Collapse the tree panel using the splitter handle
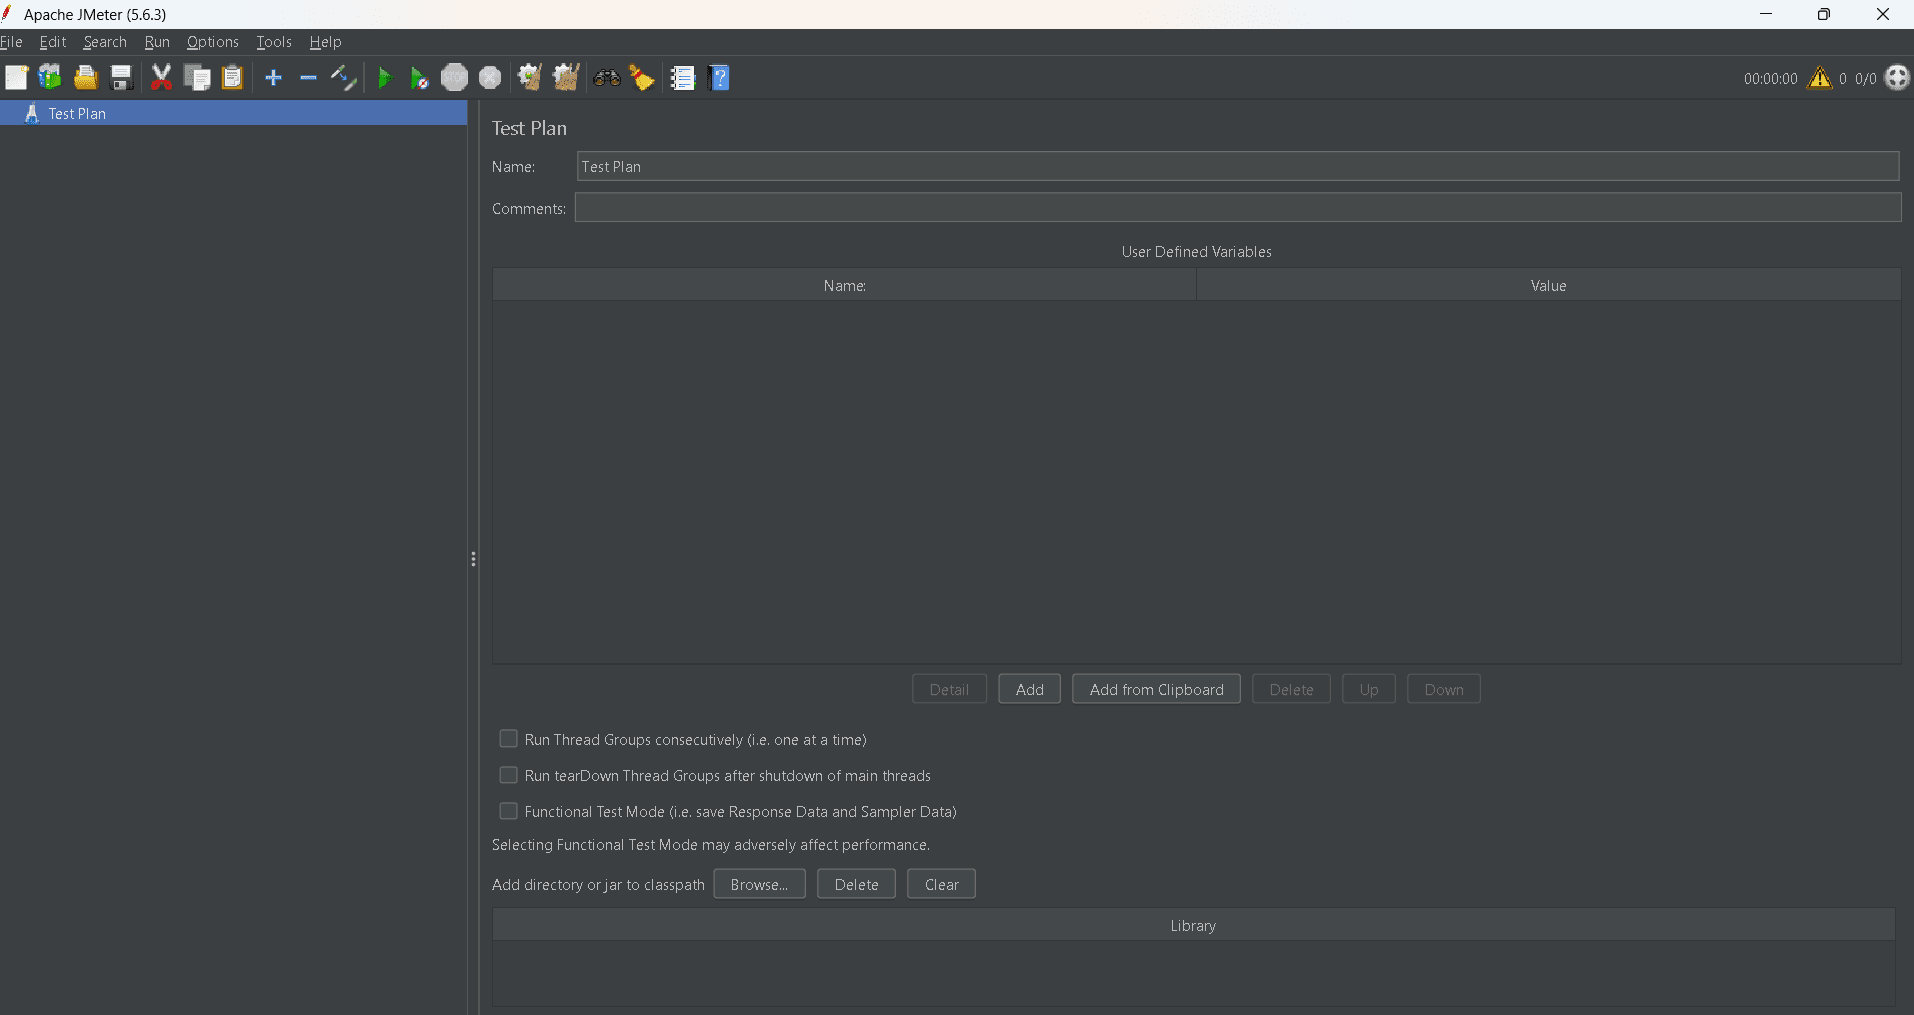Screen dimensions: 1914x1015 click(473, 559)
